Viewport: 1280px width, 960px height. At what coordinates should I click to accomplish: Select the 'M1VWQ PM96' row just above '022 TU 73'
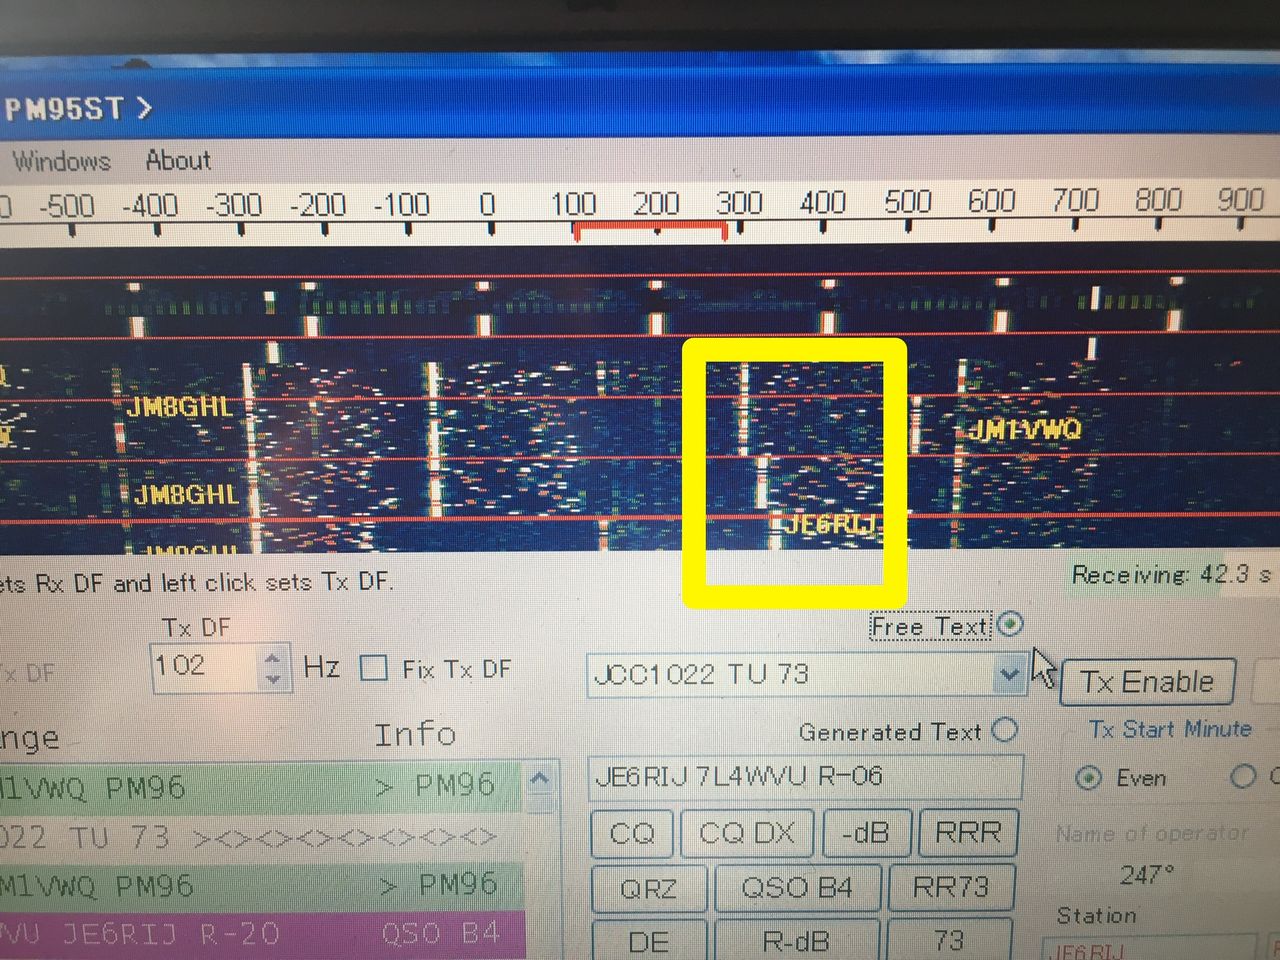point(260,787)
